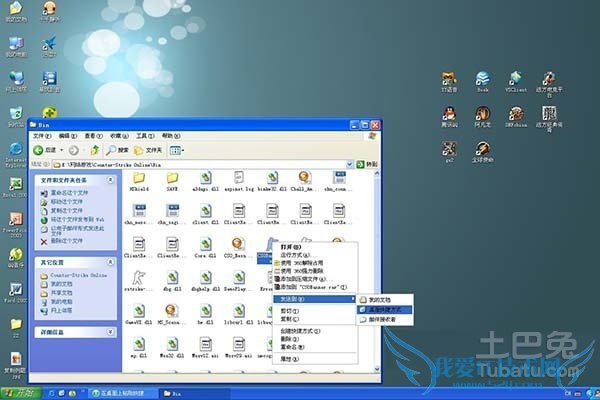Image resolution: width=600 pixels, height=400 pixels.
Task: Select the SAVE folder icon
Action: (x=172, y=181)
